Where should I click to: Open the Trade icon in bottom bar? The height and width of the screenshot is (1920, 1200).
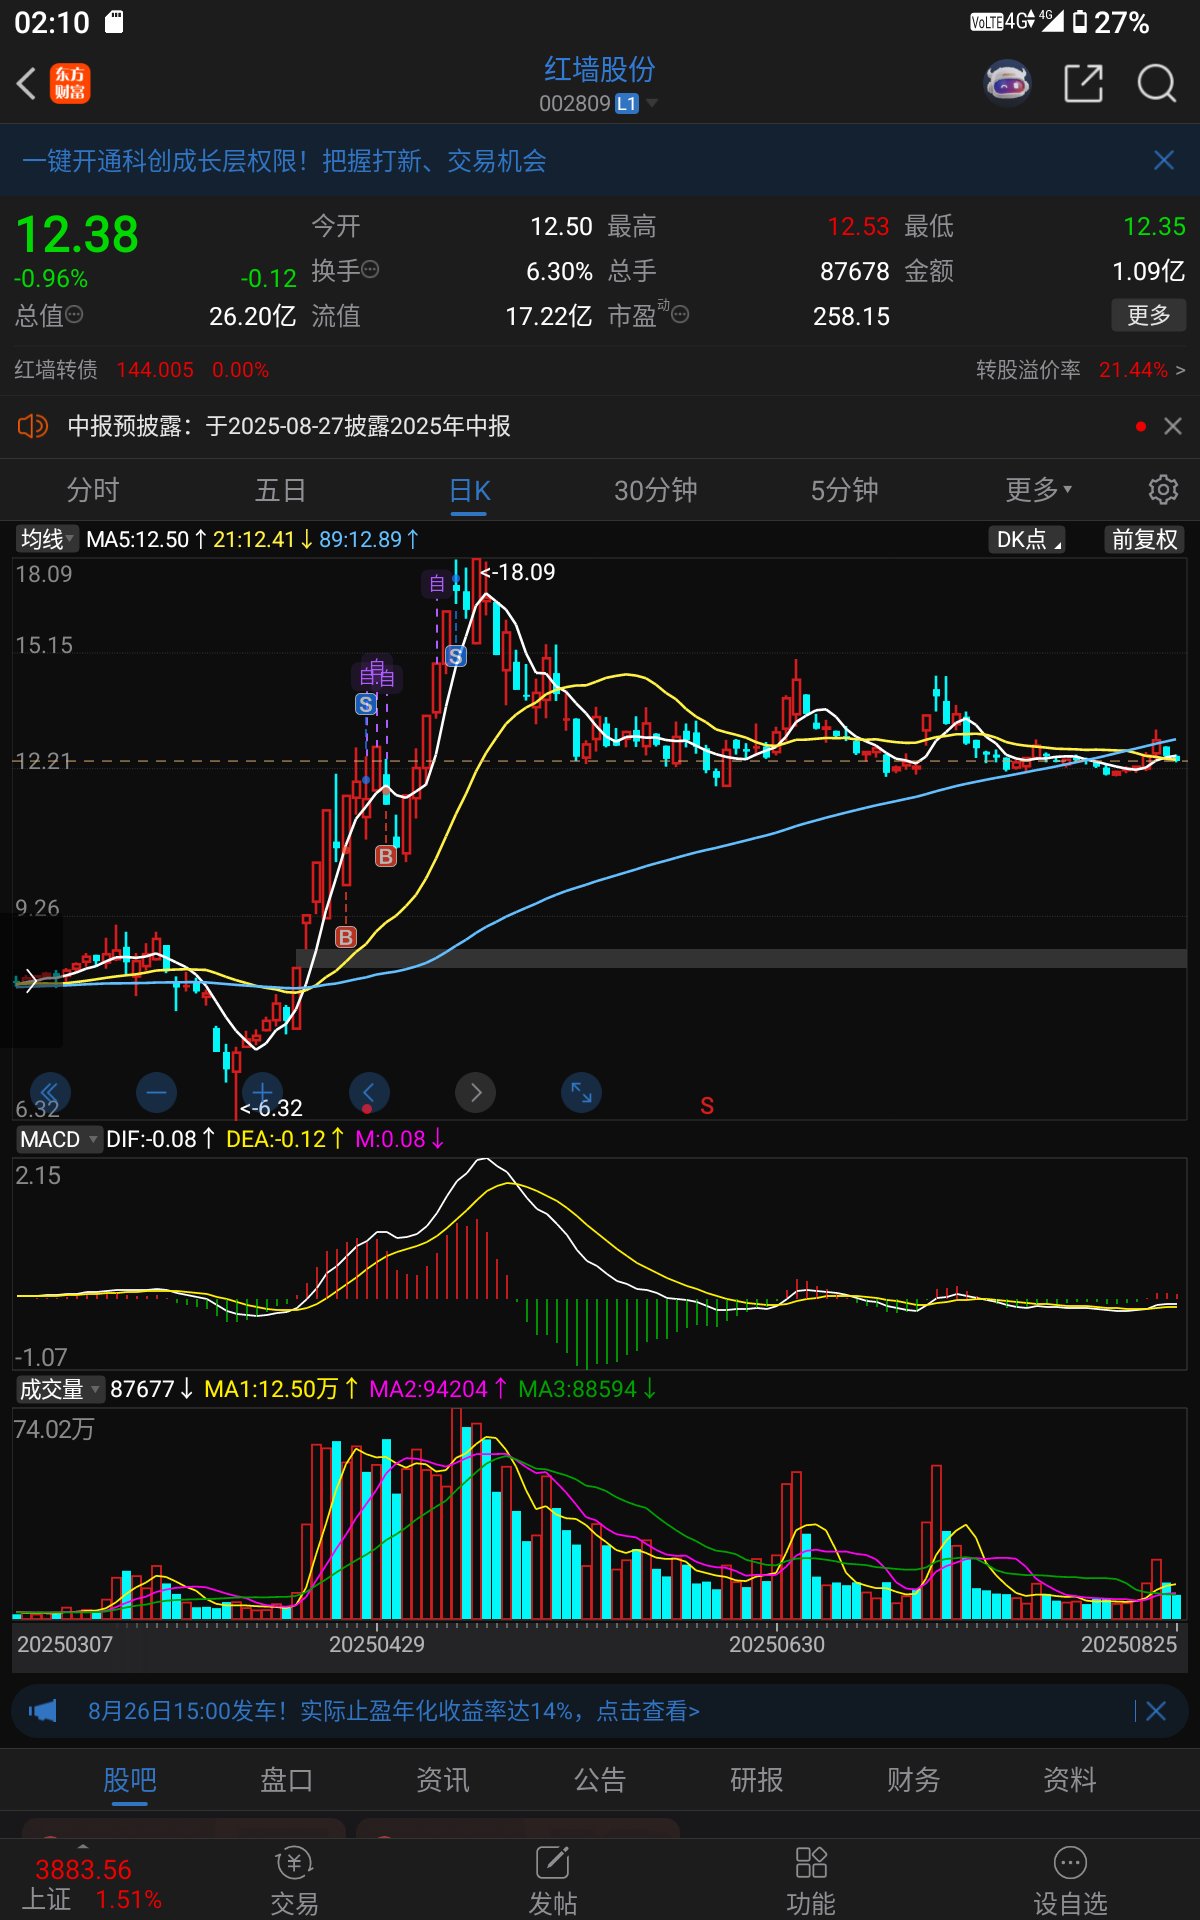tap(294, 1880)
